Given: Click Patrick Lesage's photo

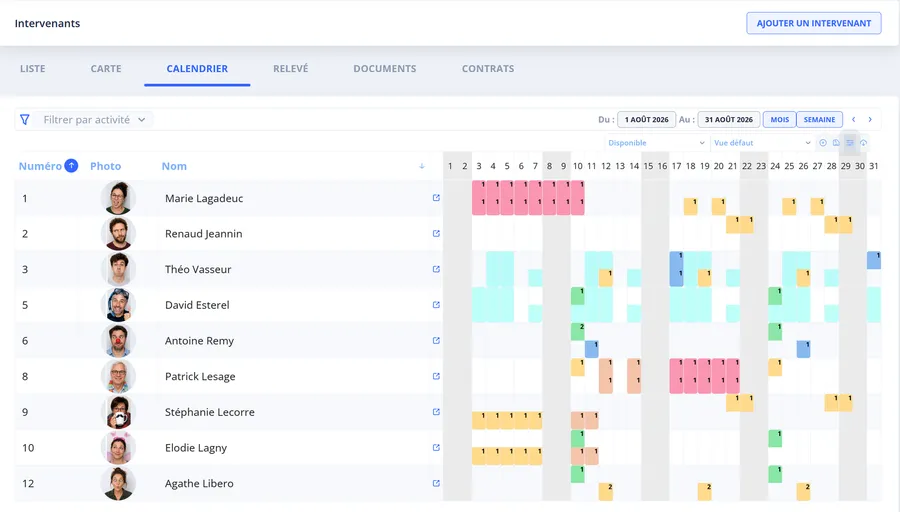Looking at the screenshot, I should (x=118, y=377).
